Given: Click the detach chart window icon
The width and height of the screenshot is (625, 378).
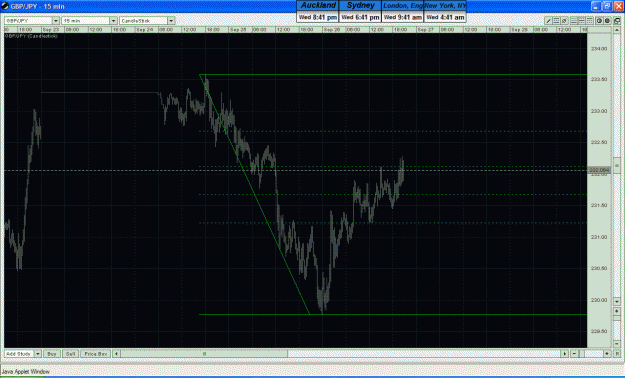Looking at the screenshot, I should pyautogui.click(x=617, y=20).
